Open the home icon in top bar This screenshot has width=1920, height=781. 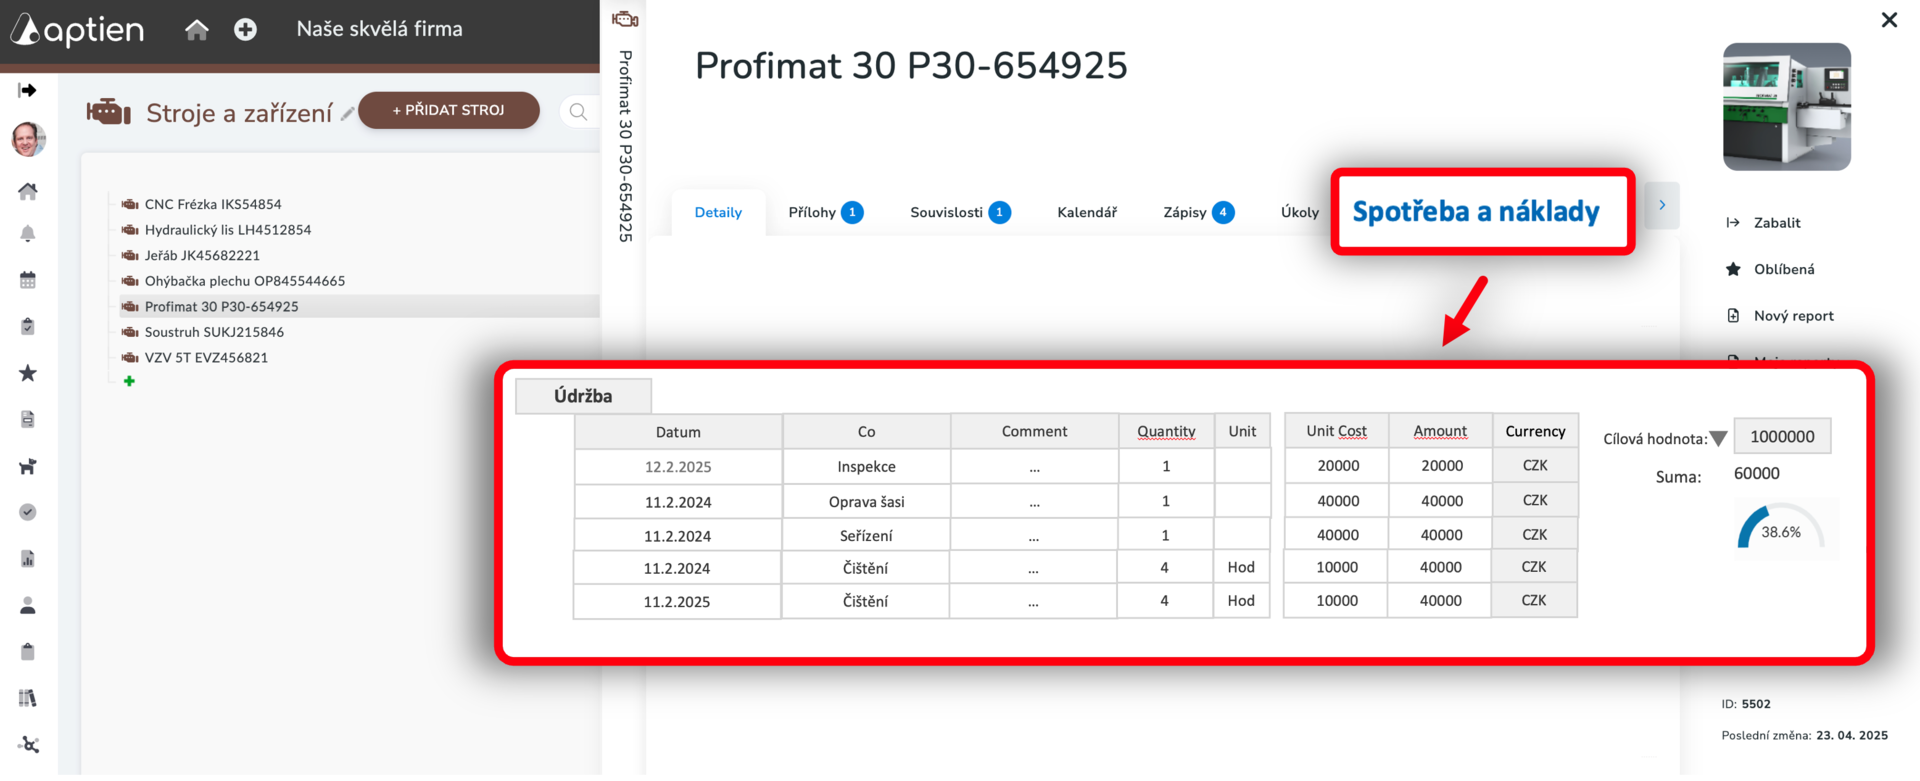tap(197, 30)
